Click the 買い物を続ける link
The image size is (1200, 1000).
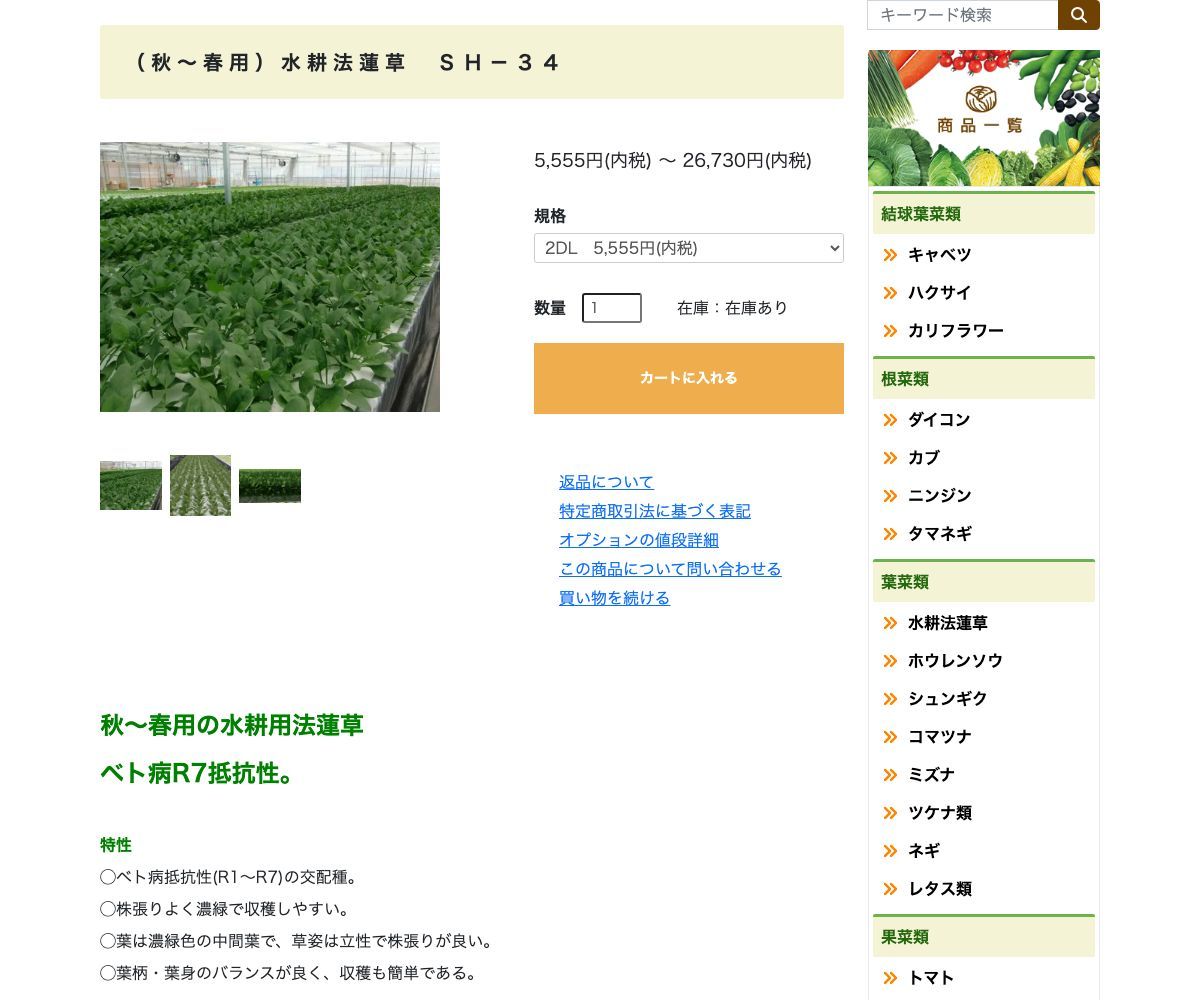[614, 598]
